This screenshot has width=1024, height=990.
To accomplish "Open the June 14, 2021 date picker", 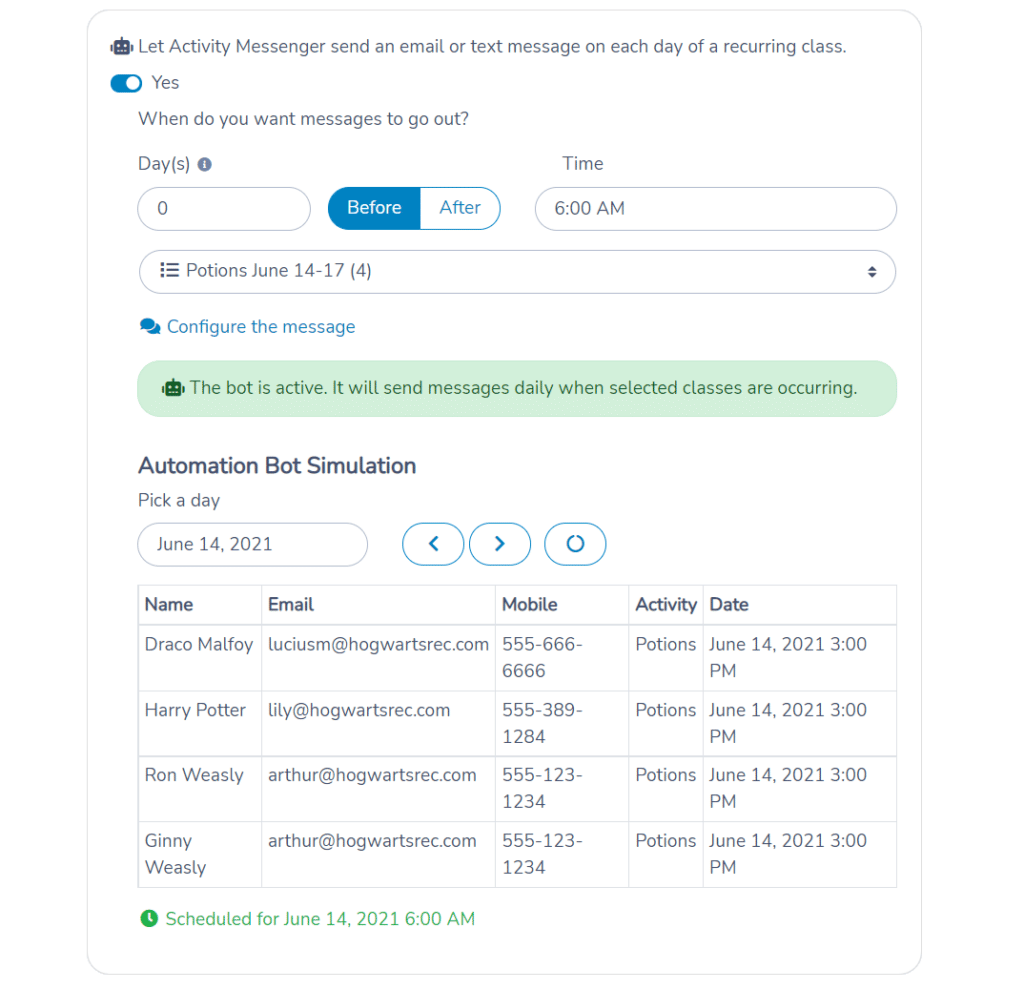I will click(x=252, y=544).
